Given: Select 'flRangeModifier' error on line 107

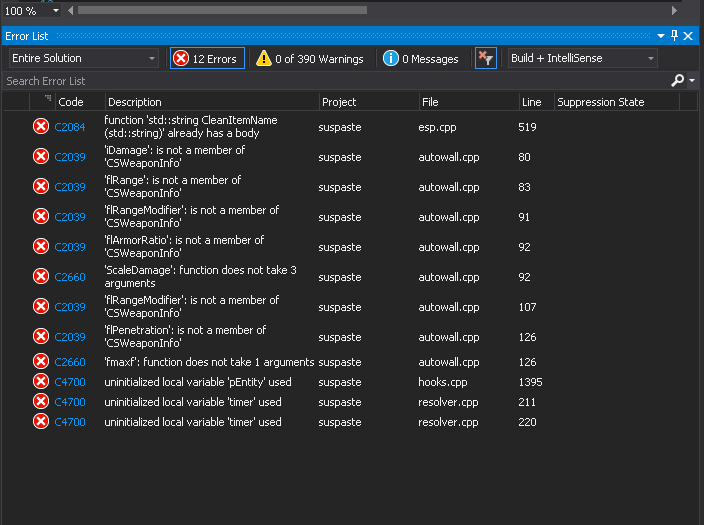Looking at the screenshot, I should [x=192, y=306].
